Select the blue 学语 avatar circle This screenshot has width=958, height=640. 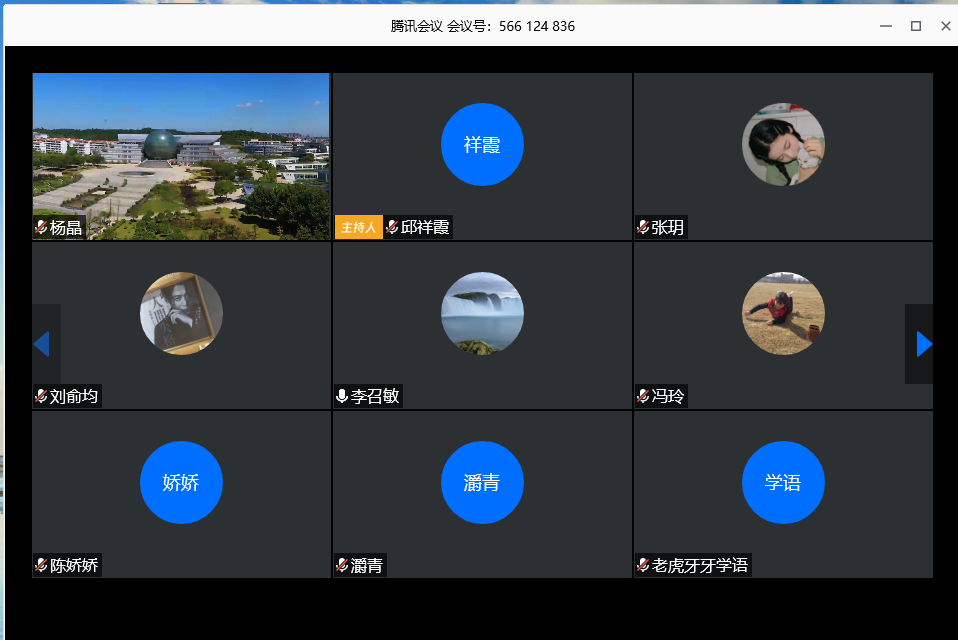[x=783, y=483]
